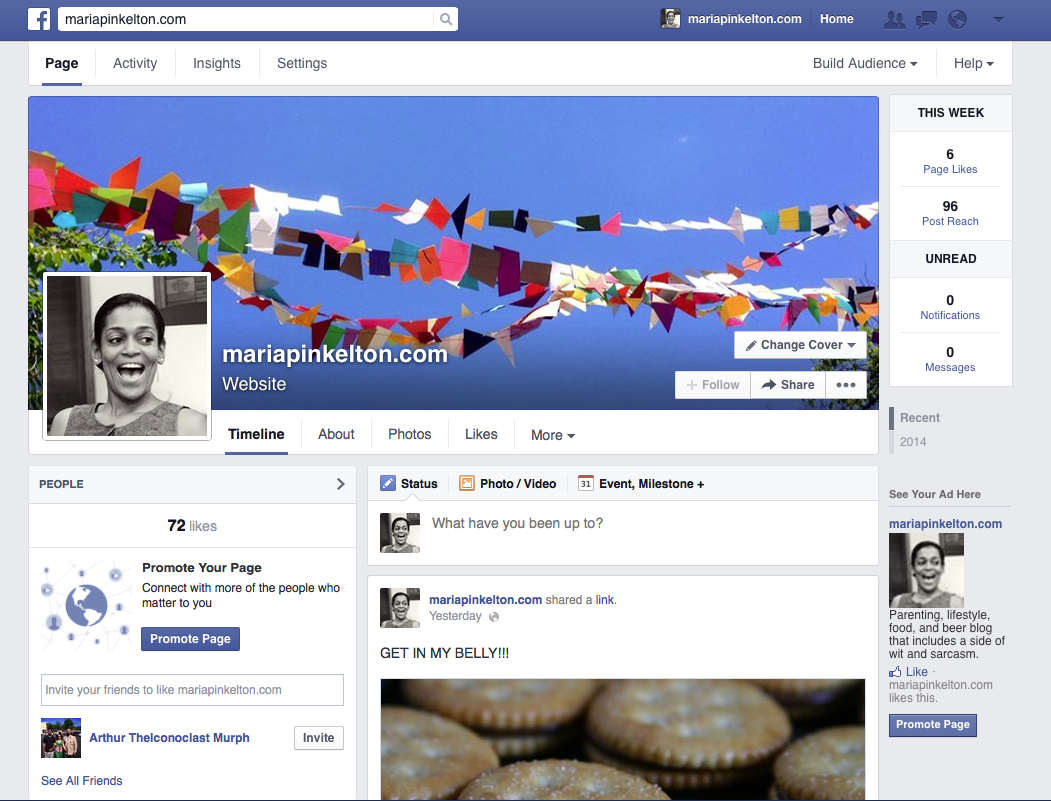This screenshot has width=1051, height=801.
Task: Click the Facebook logo icon
Action: pos(39,19)
